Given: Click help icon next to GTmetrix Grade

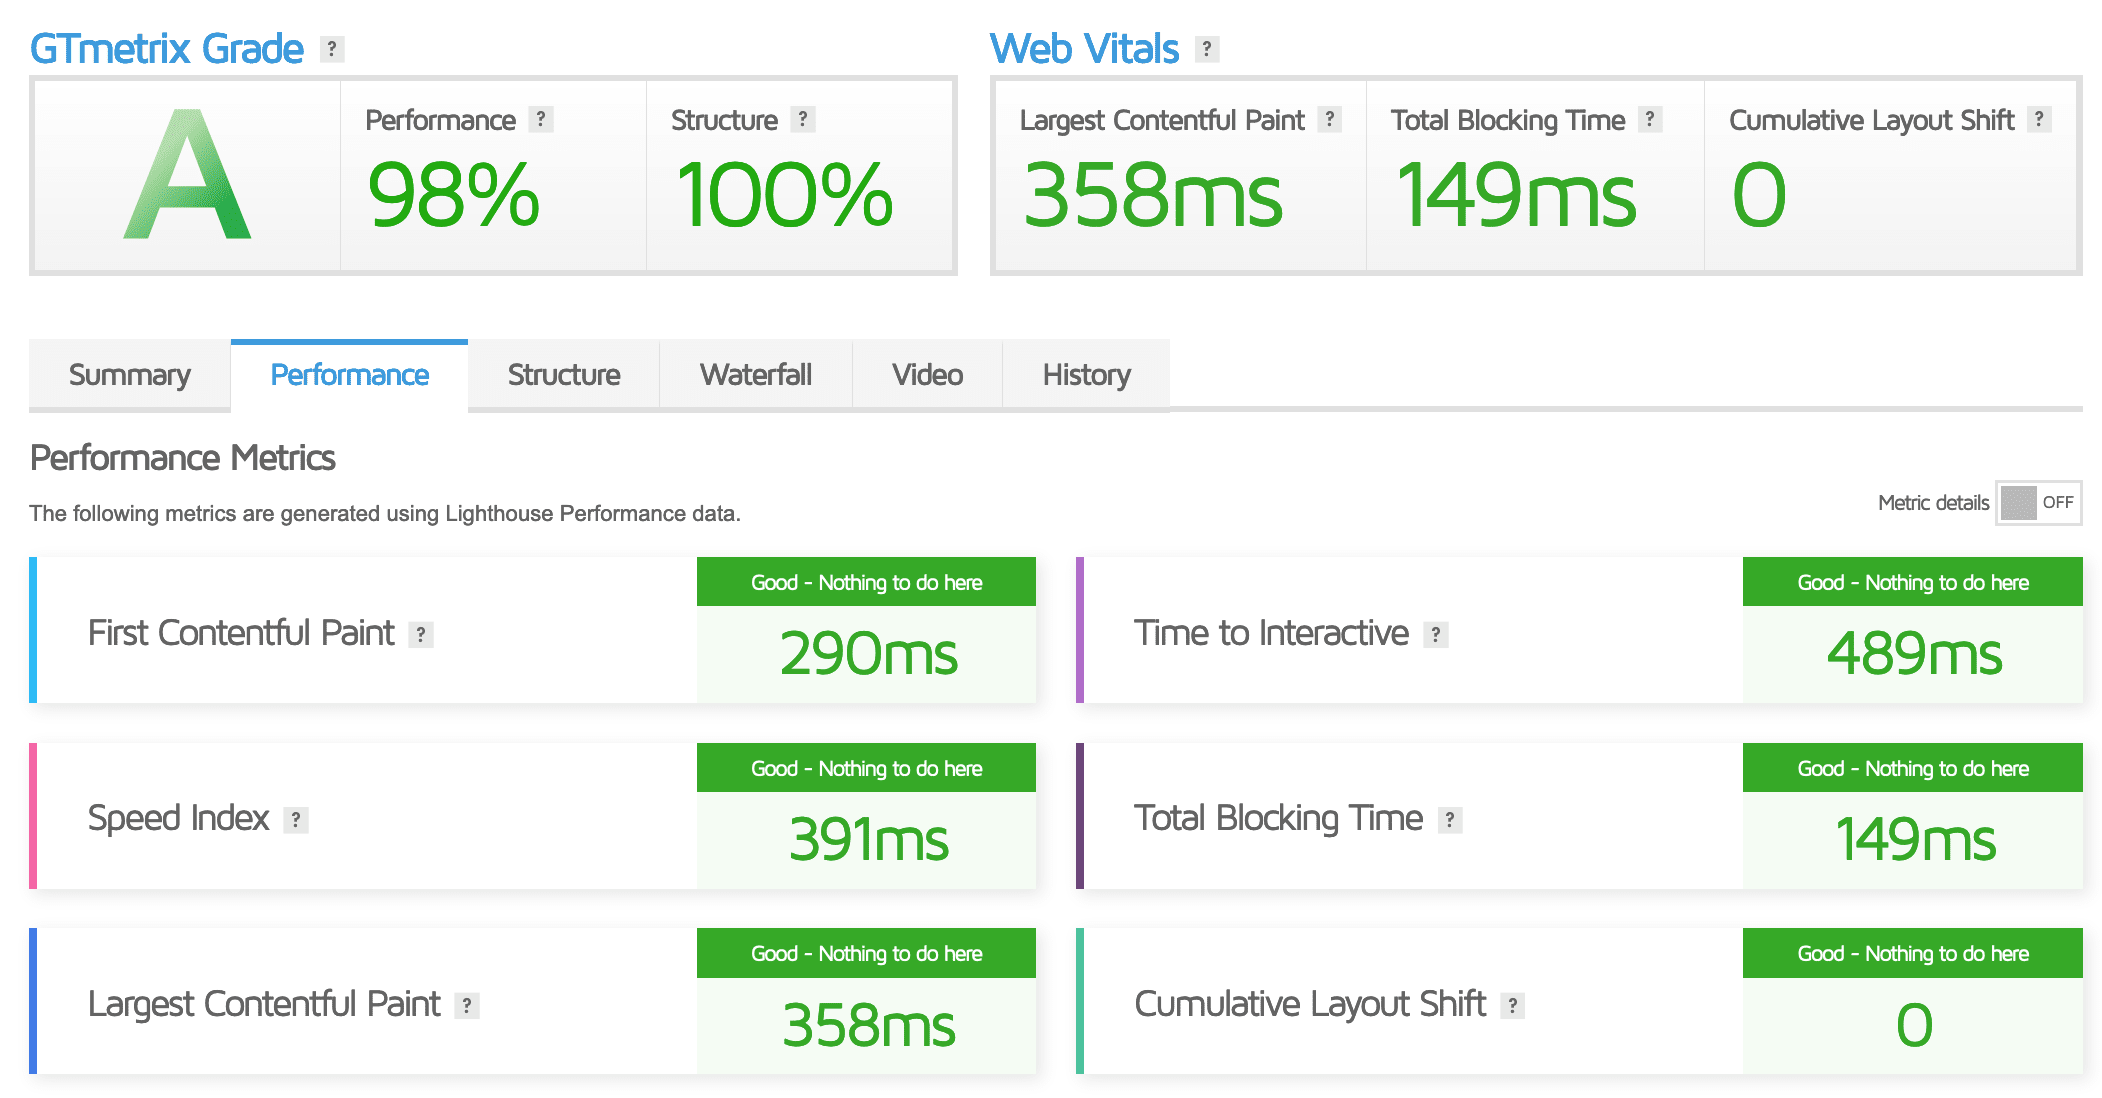Looking at the screenshot, I should 332,49.
